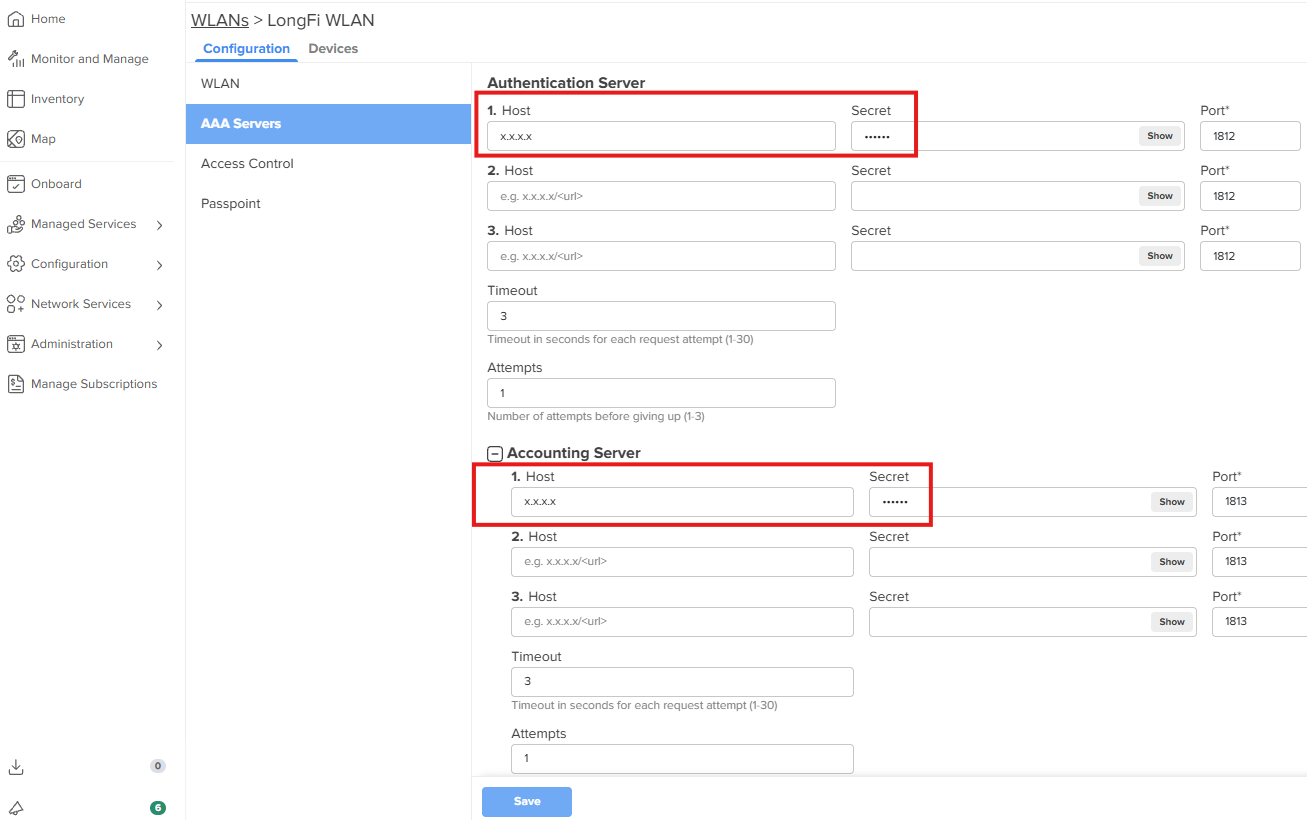Select the Onboard sidebar icon
Image resolution: width=1307 pixels, height=820 pixels.
[x=15, y=184]
